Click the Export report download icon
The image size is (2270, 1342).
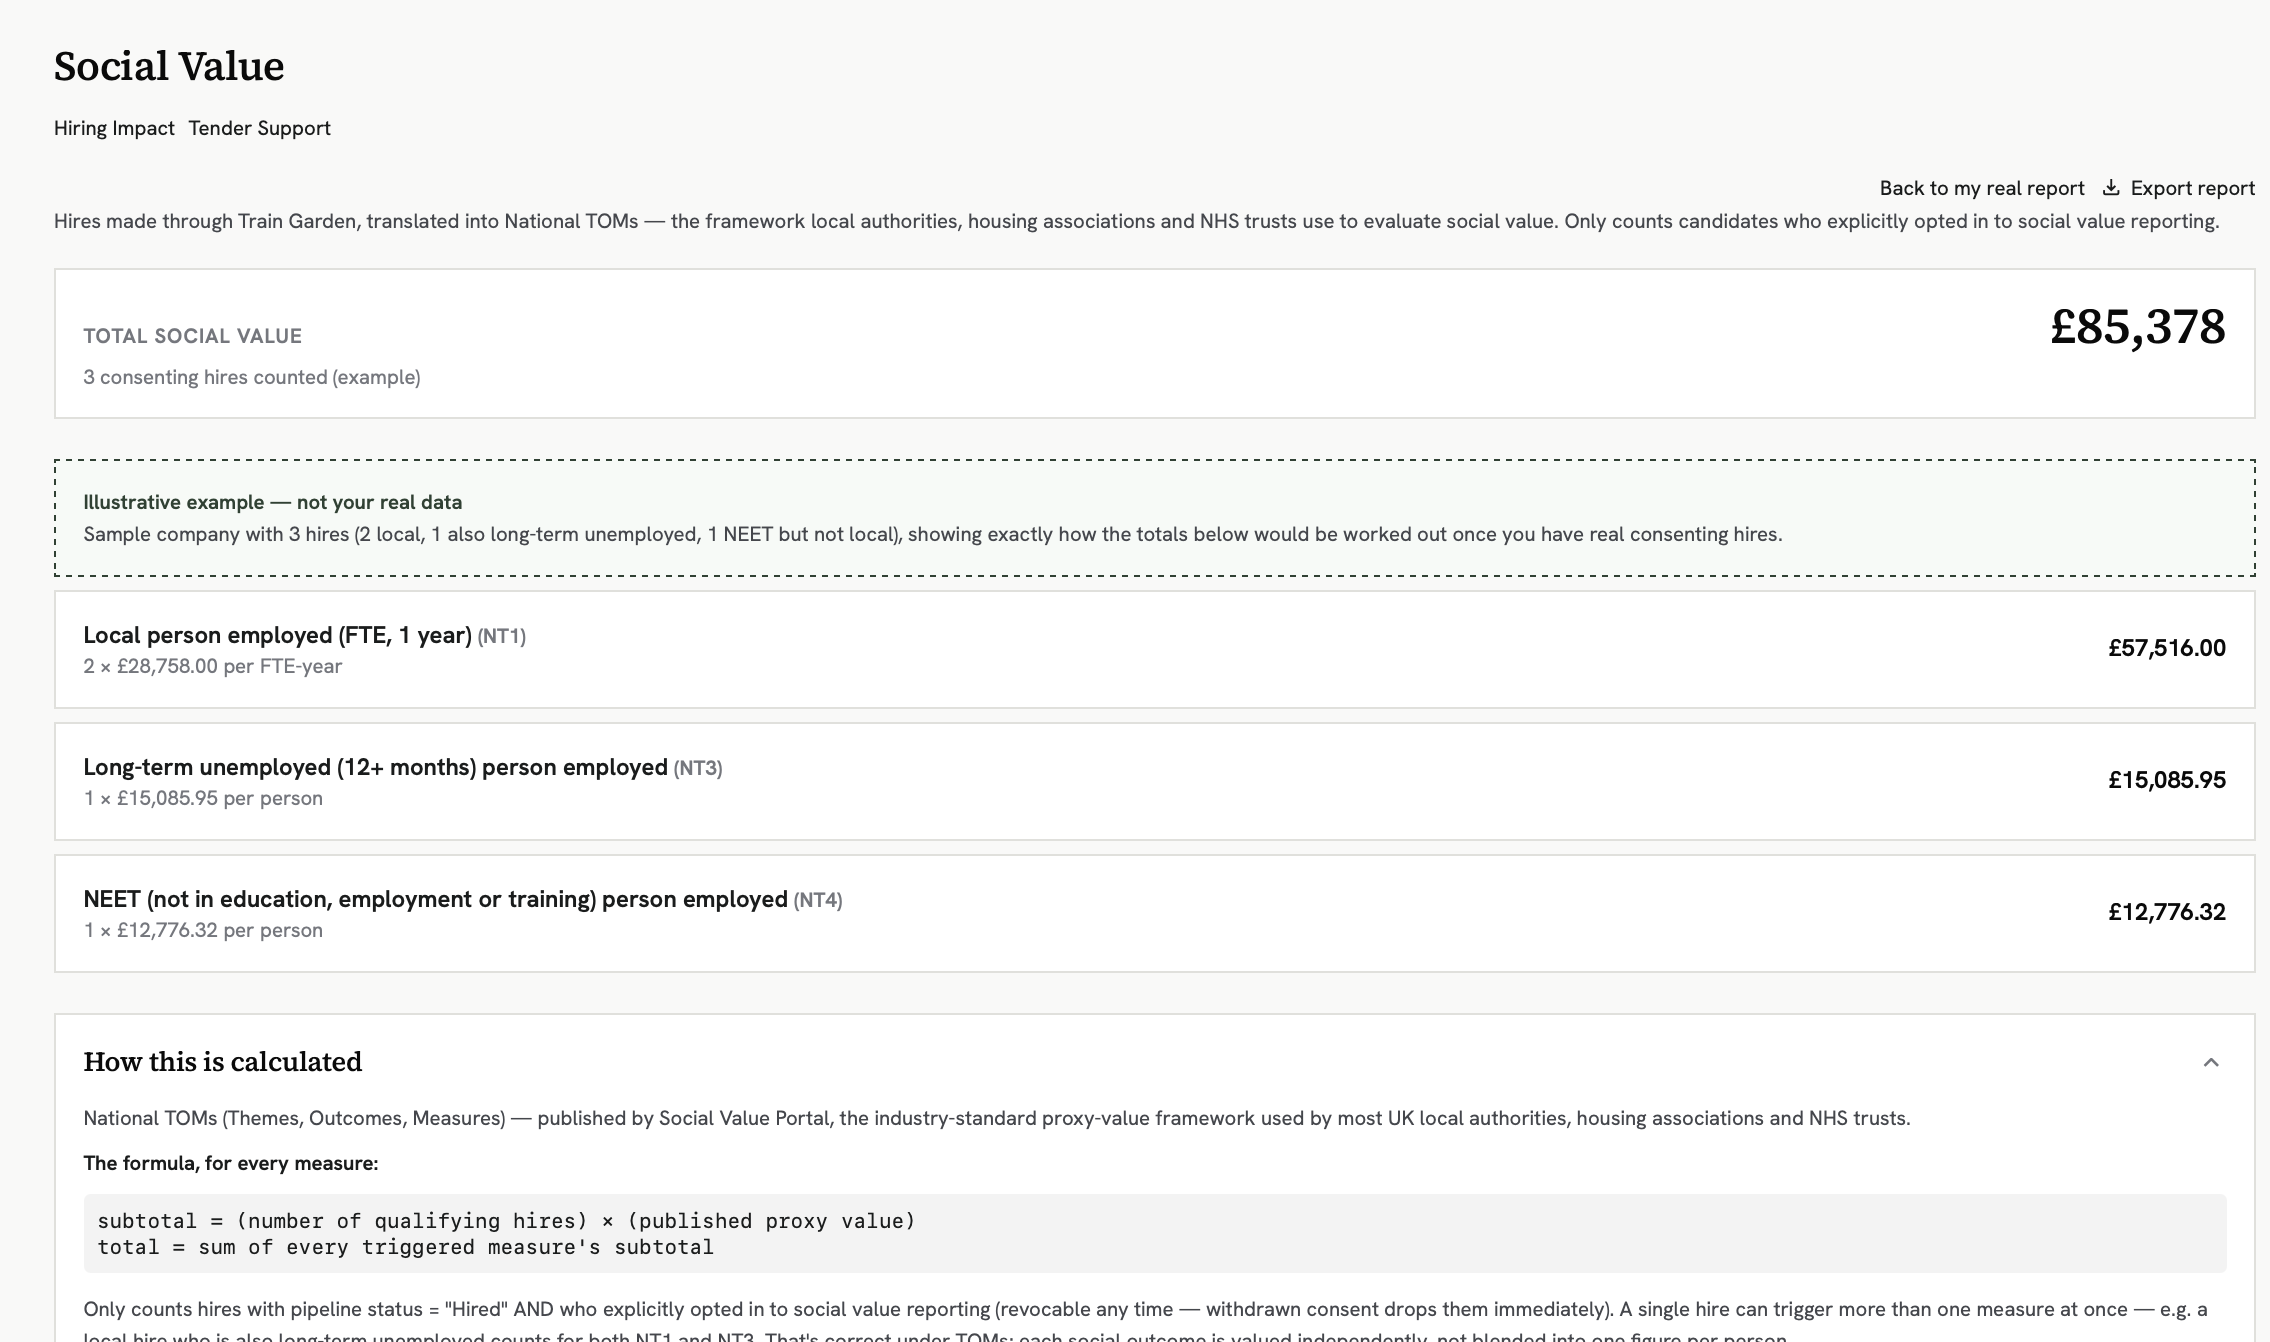point(2111,188)
